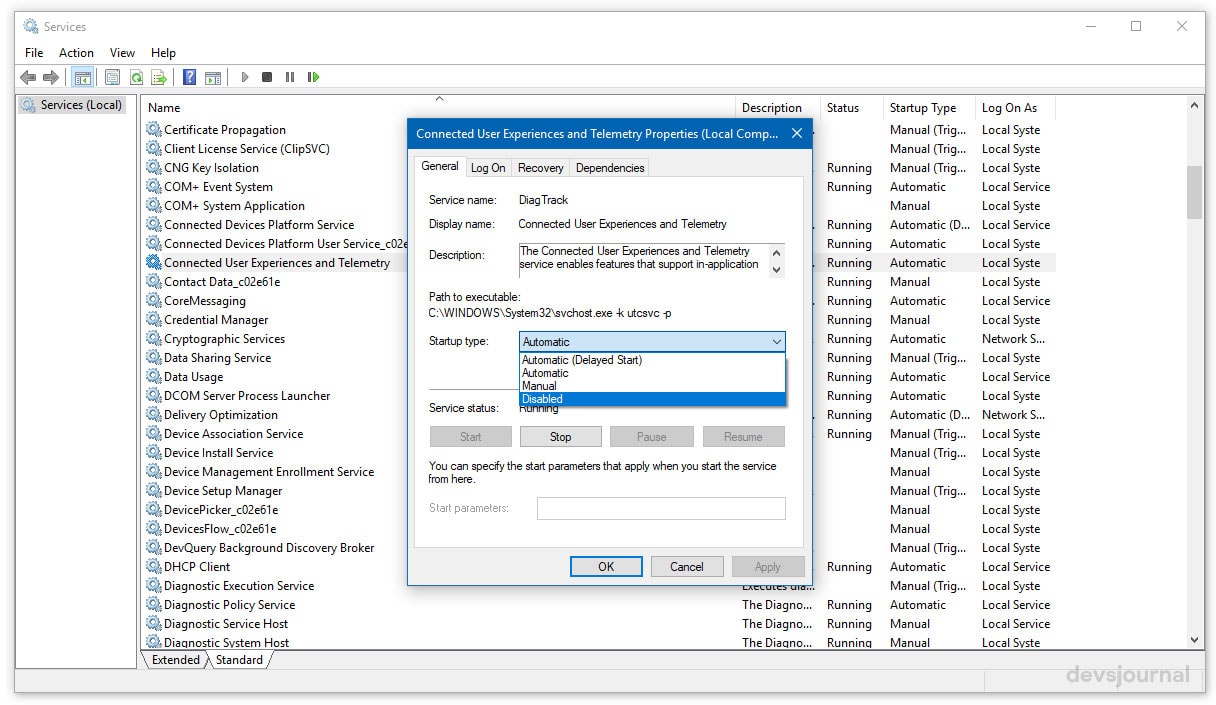The image size is (1216, 705).
Task: Click the Stop button in the dialog
Action: click(x=561, y=437)
